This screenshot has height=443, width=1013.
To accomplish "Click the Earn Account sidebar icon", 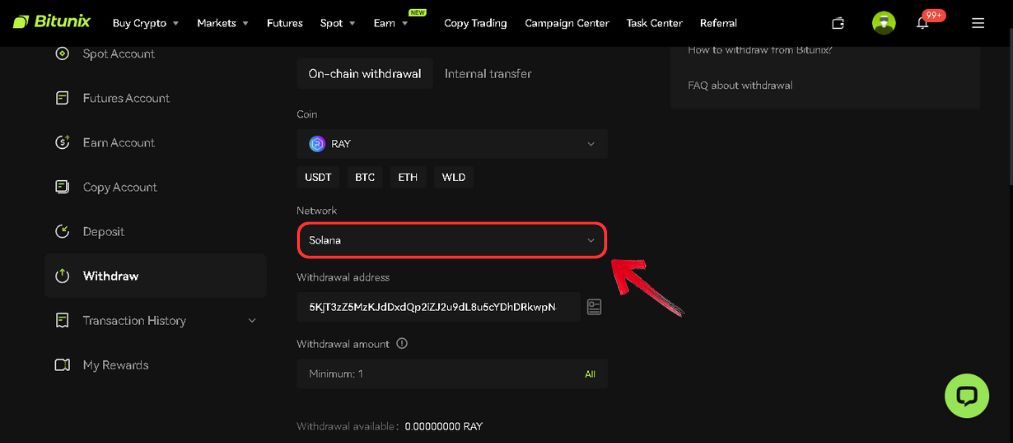I will (62, 143).
